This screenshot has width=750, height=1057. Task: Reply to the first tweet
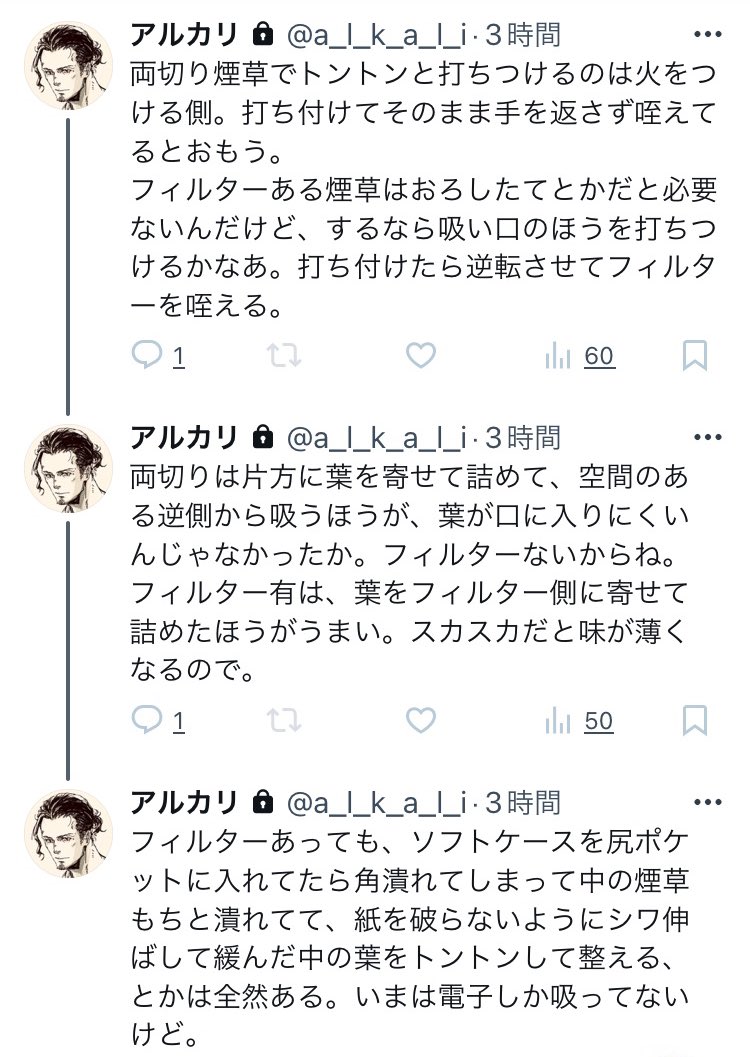coord(148,356)
